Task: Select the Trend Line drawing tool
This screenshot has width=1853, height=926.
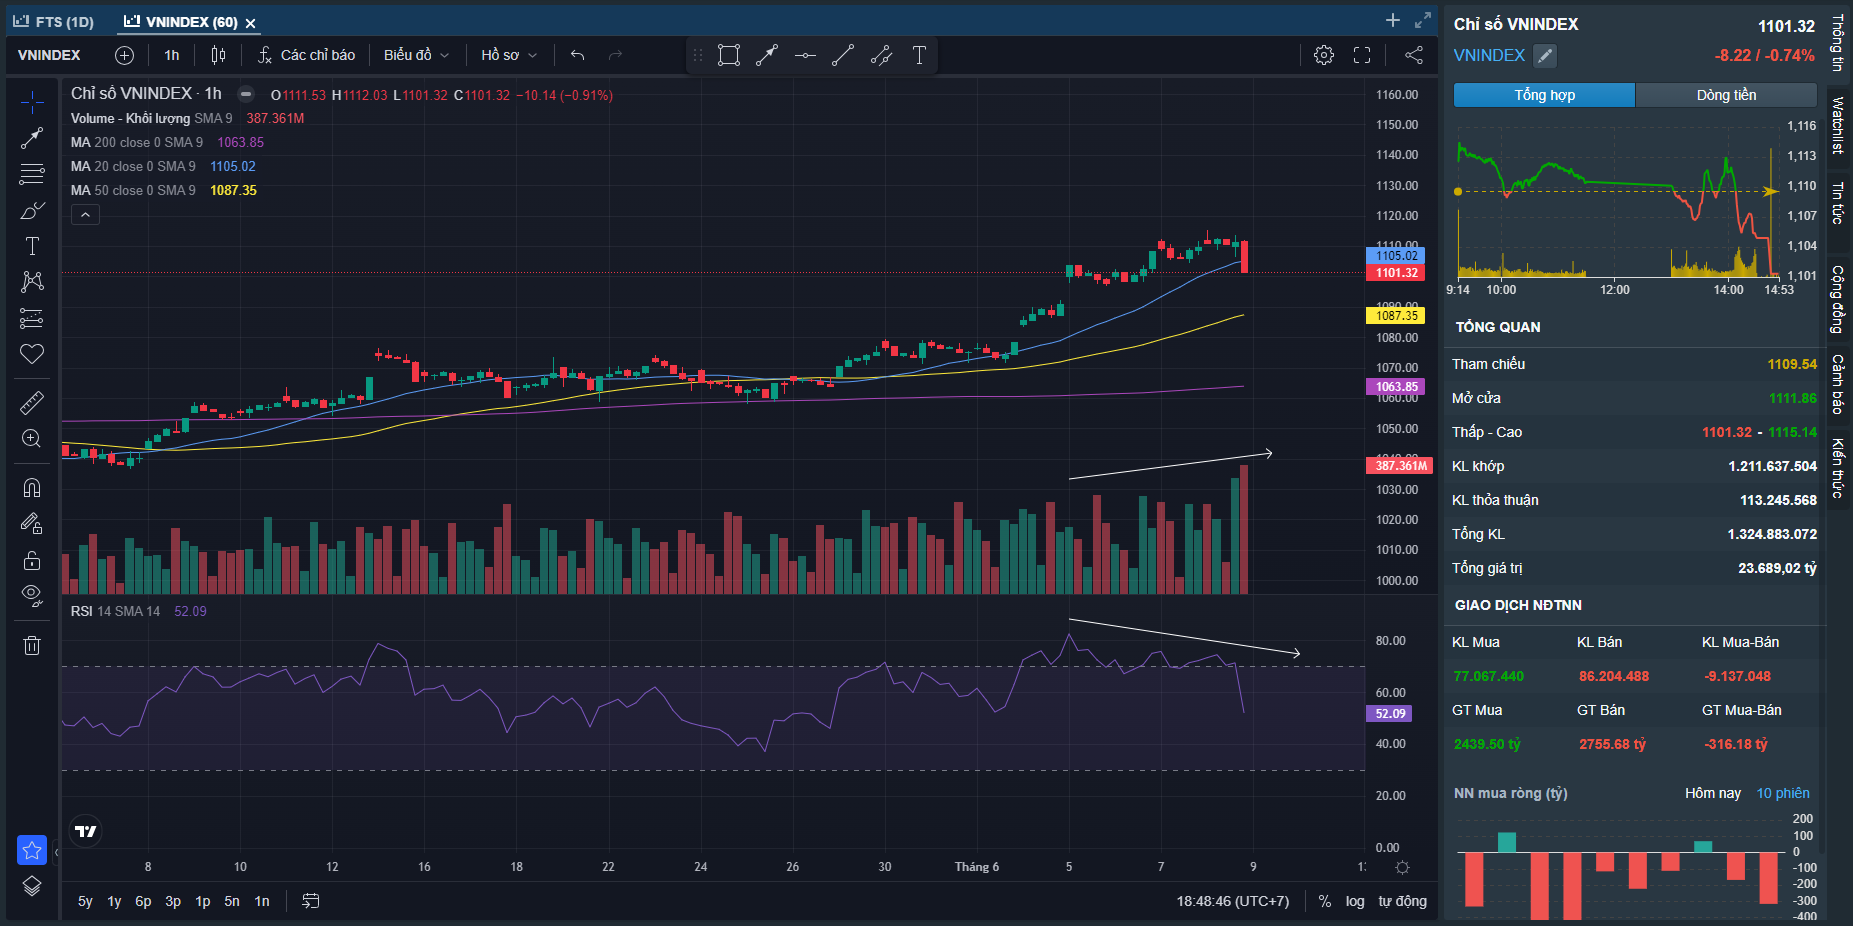Action: pos(32,138)
